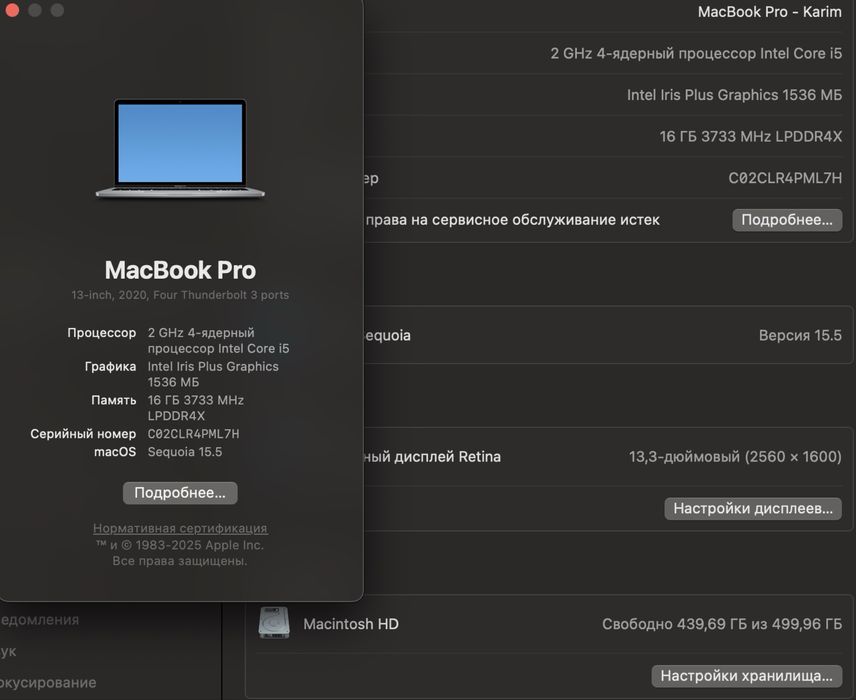856x700 pixels.
Task: Click 'Sequoia 15.5' in About window
Action: (x=185, y=452)
